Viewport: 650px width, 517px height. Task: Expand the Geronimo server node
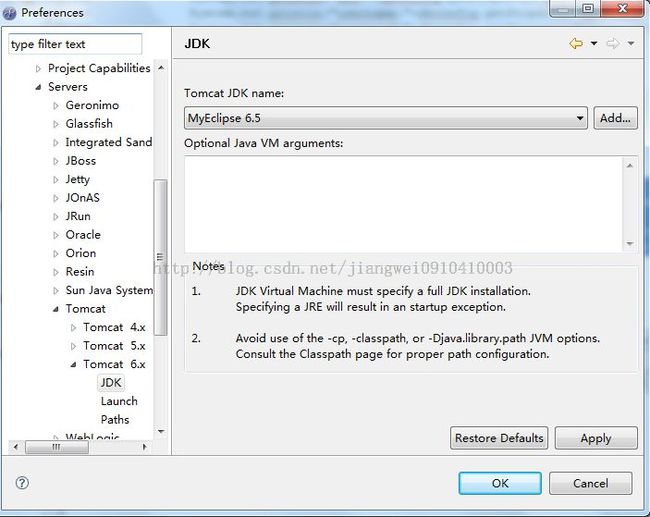(56, 106)
